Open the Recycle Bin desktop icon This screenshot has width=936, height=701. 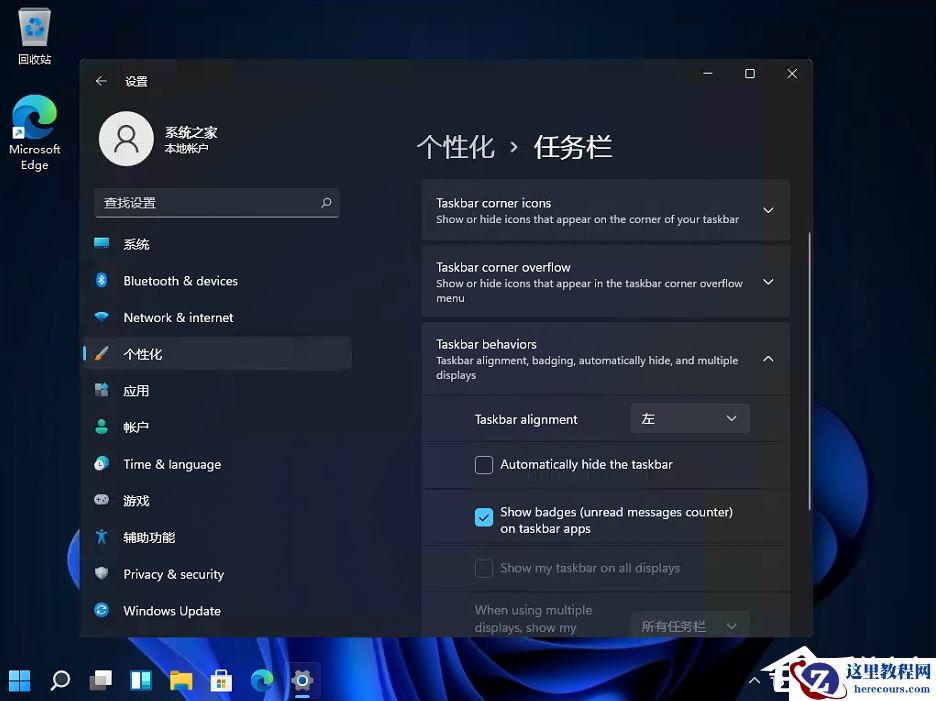(x=33, y=30)
